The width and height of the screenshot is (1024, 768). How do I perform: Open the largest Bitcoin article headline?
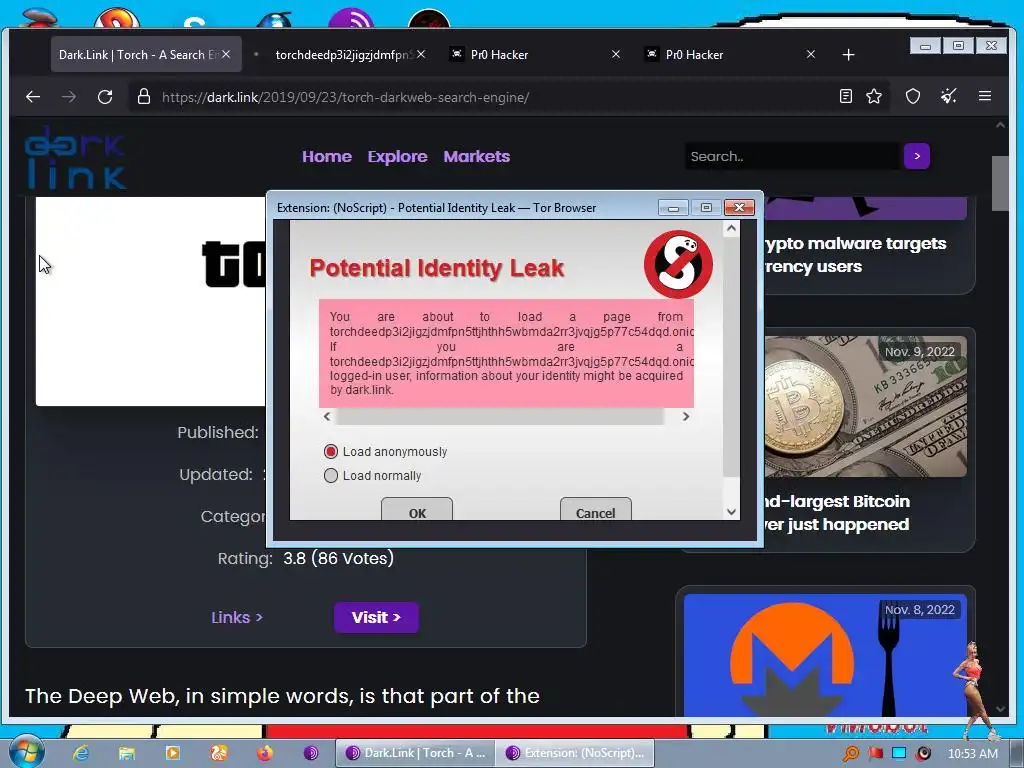[836, 513]
